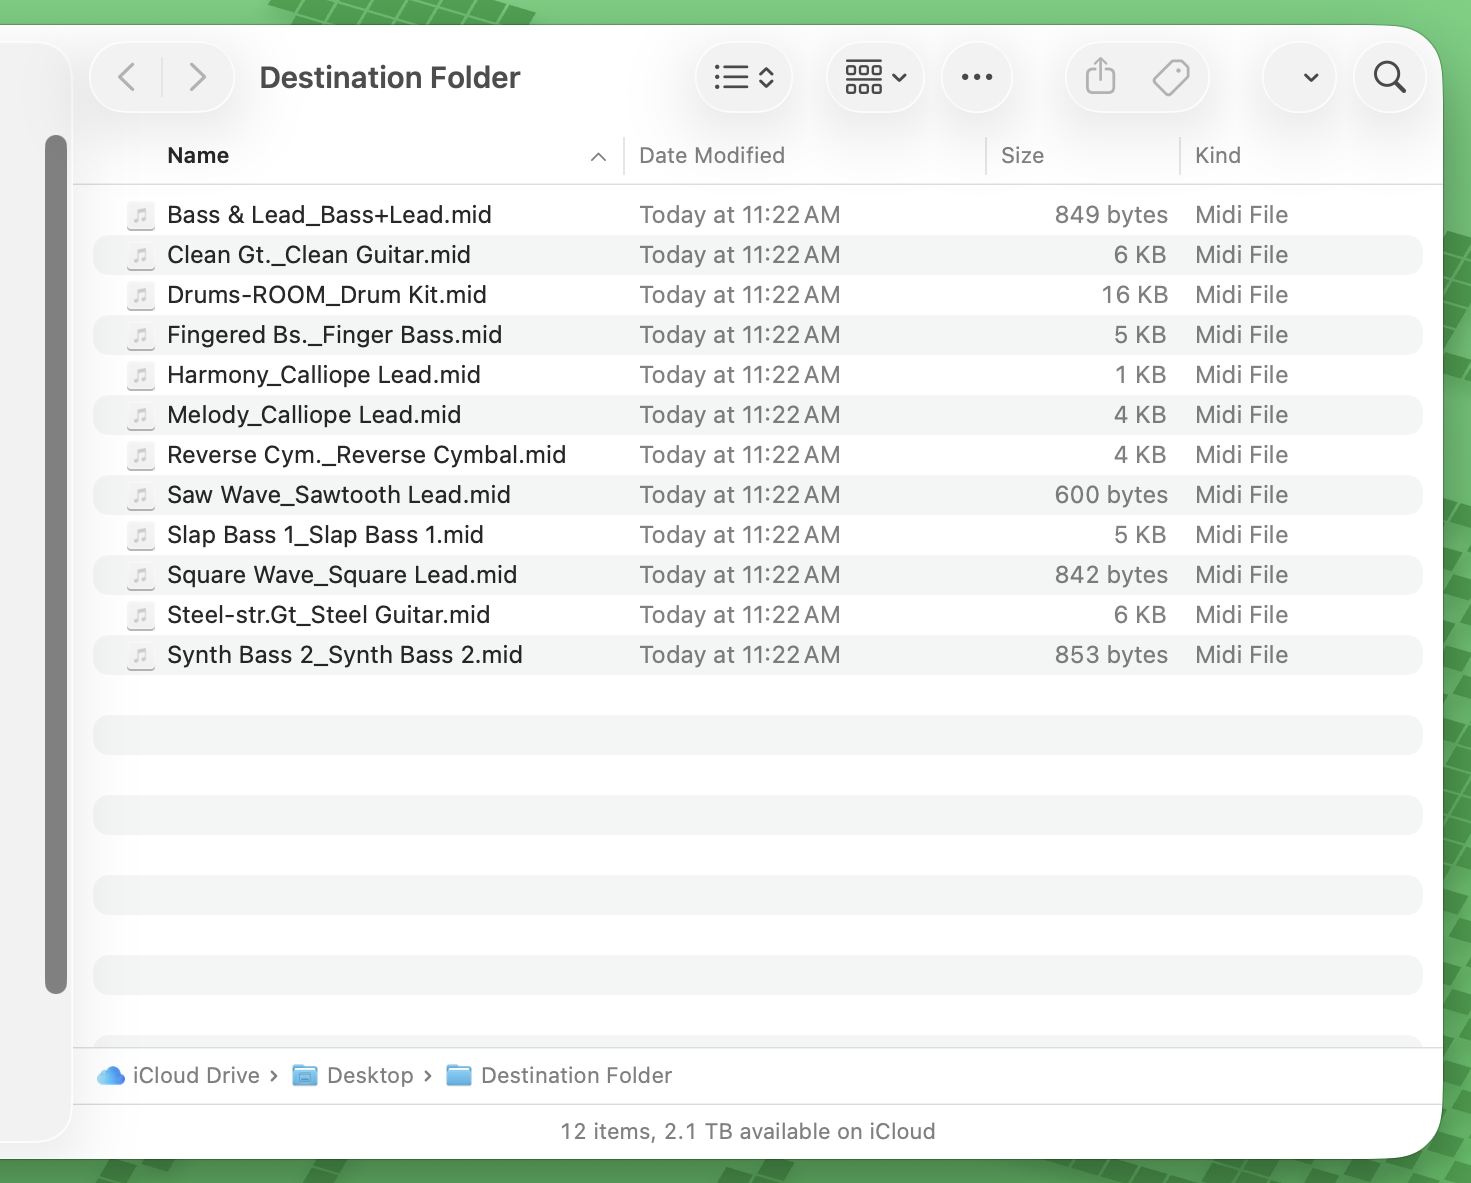Select file name Clean Gt._Clean Guitar.mid
Screen dimensions: 1471x1183
pyautogui.click(x=319, y=255)
